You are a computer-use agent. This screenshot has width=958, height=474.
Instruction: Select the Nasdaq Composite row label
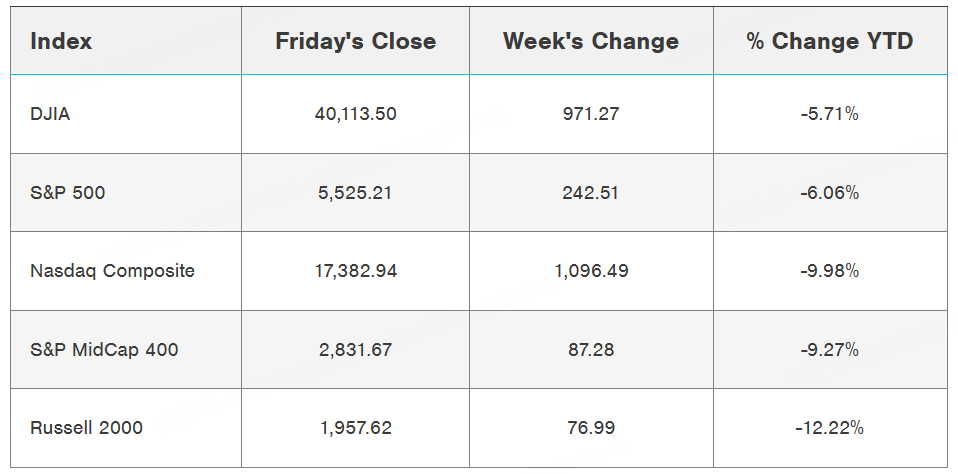click(112, 270)
